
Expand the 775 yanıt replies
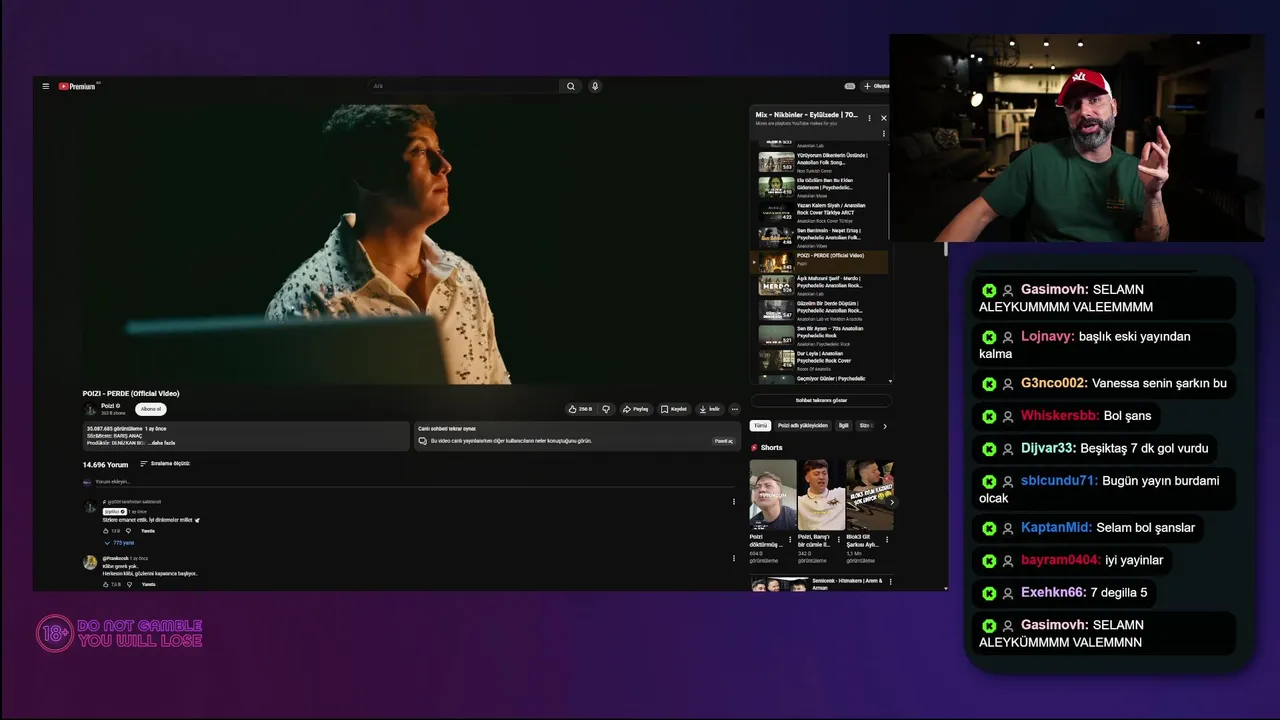121,542
